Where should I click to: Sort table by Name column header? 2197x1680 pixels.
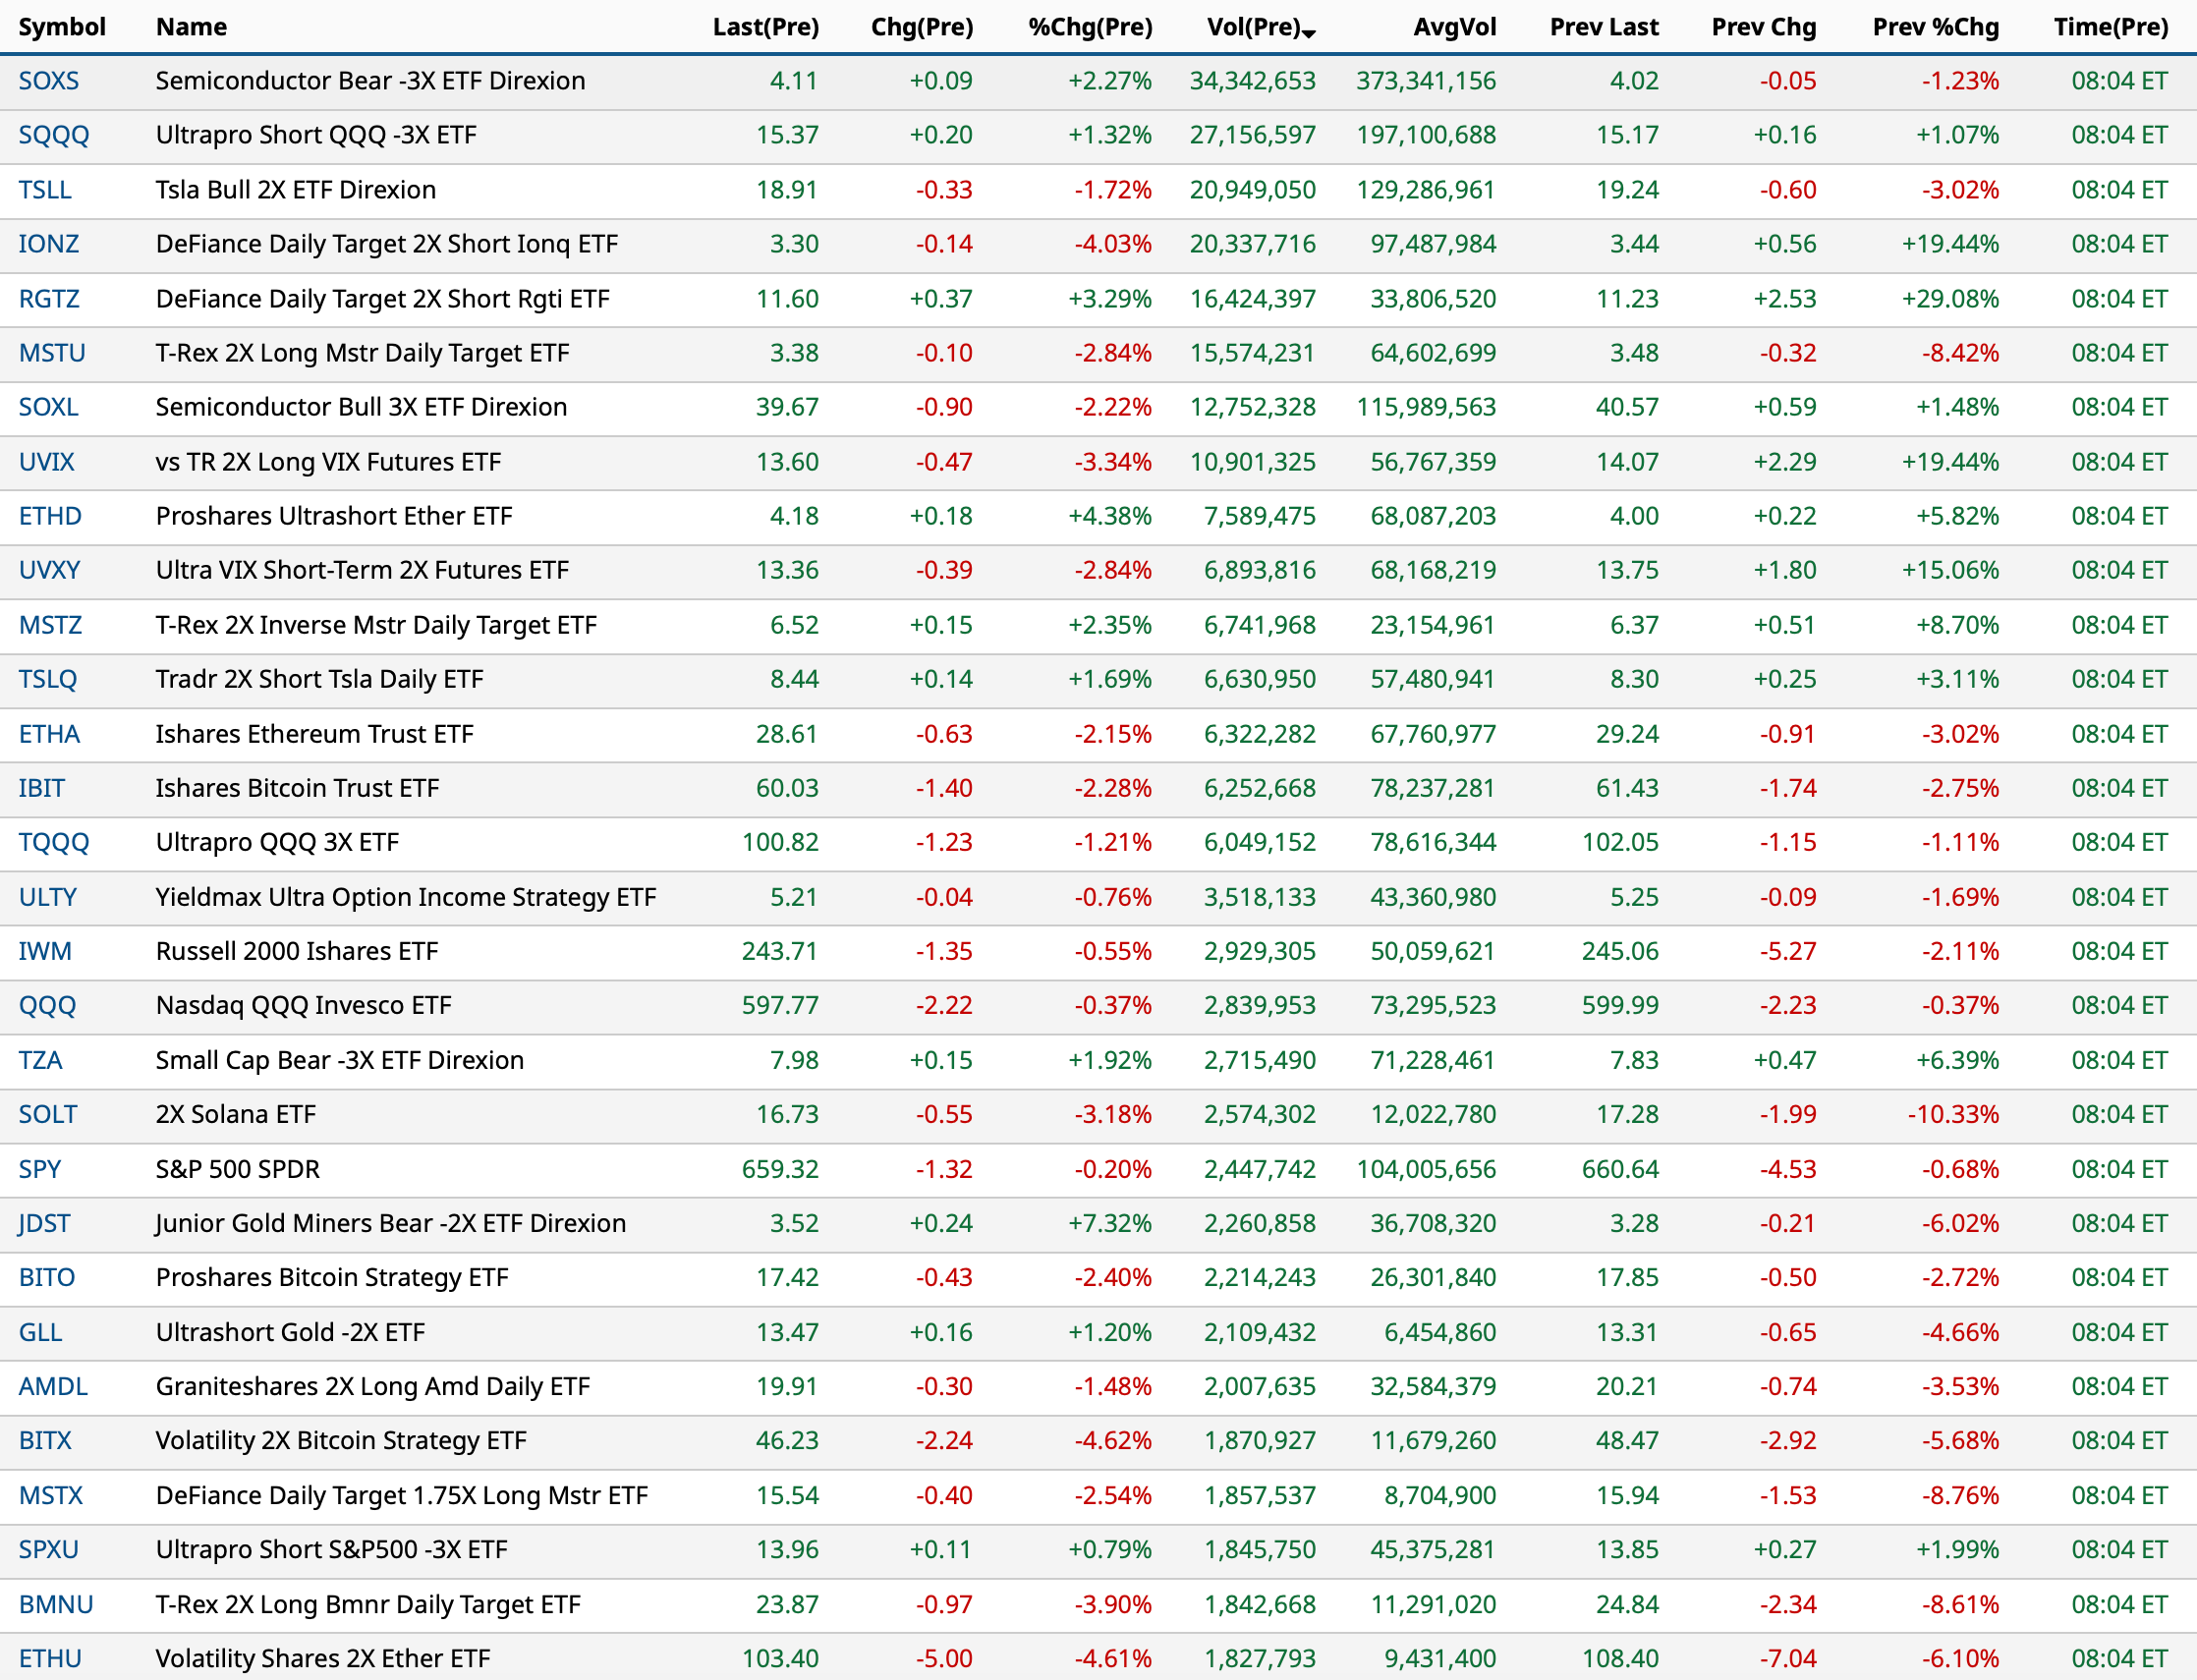pyautogui.click(x=191, y=27)
